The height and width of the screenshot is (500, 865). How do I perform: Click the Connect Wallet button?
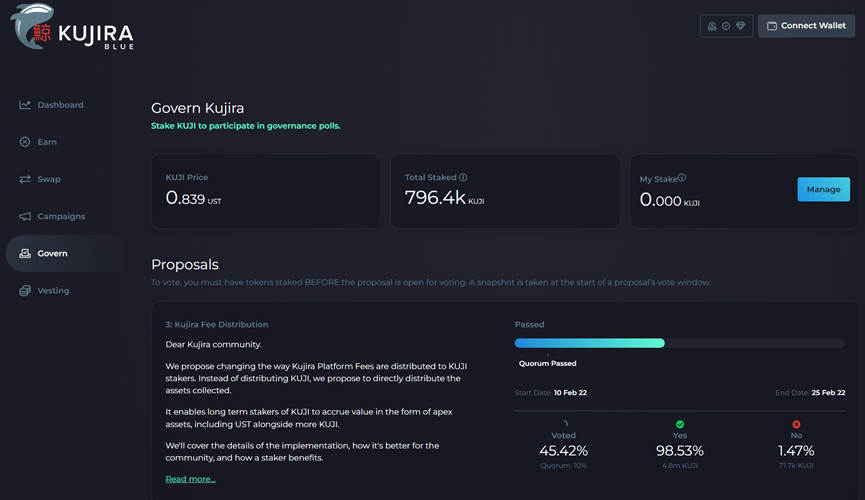[807, 26]
